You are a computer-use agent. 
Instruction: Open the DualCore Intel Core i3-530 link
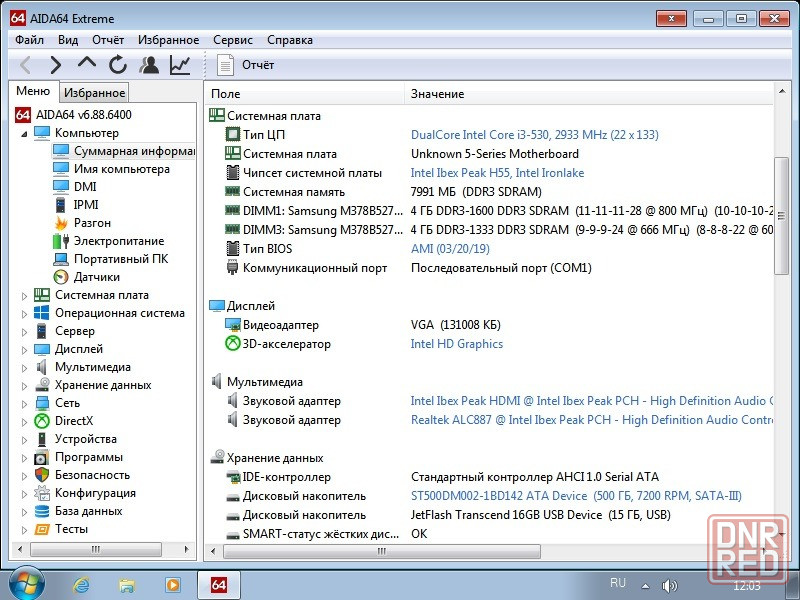click(535, 135)
